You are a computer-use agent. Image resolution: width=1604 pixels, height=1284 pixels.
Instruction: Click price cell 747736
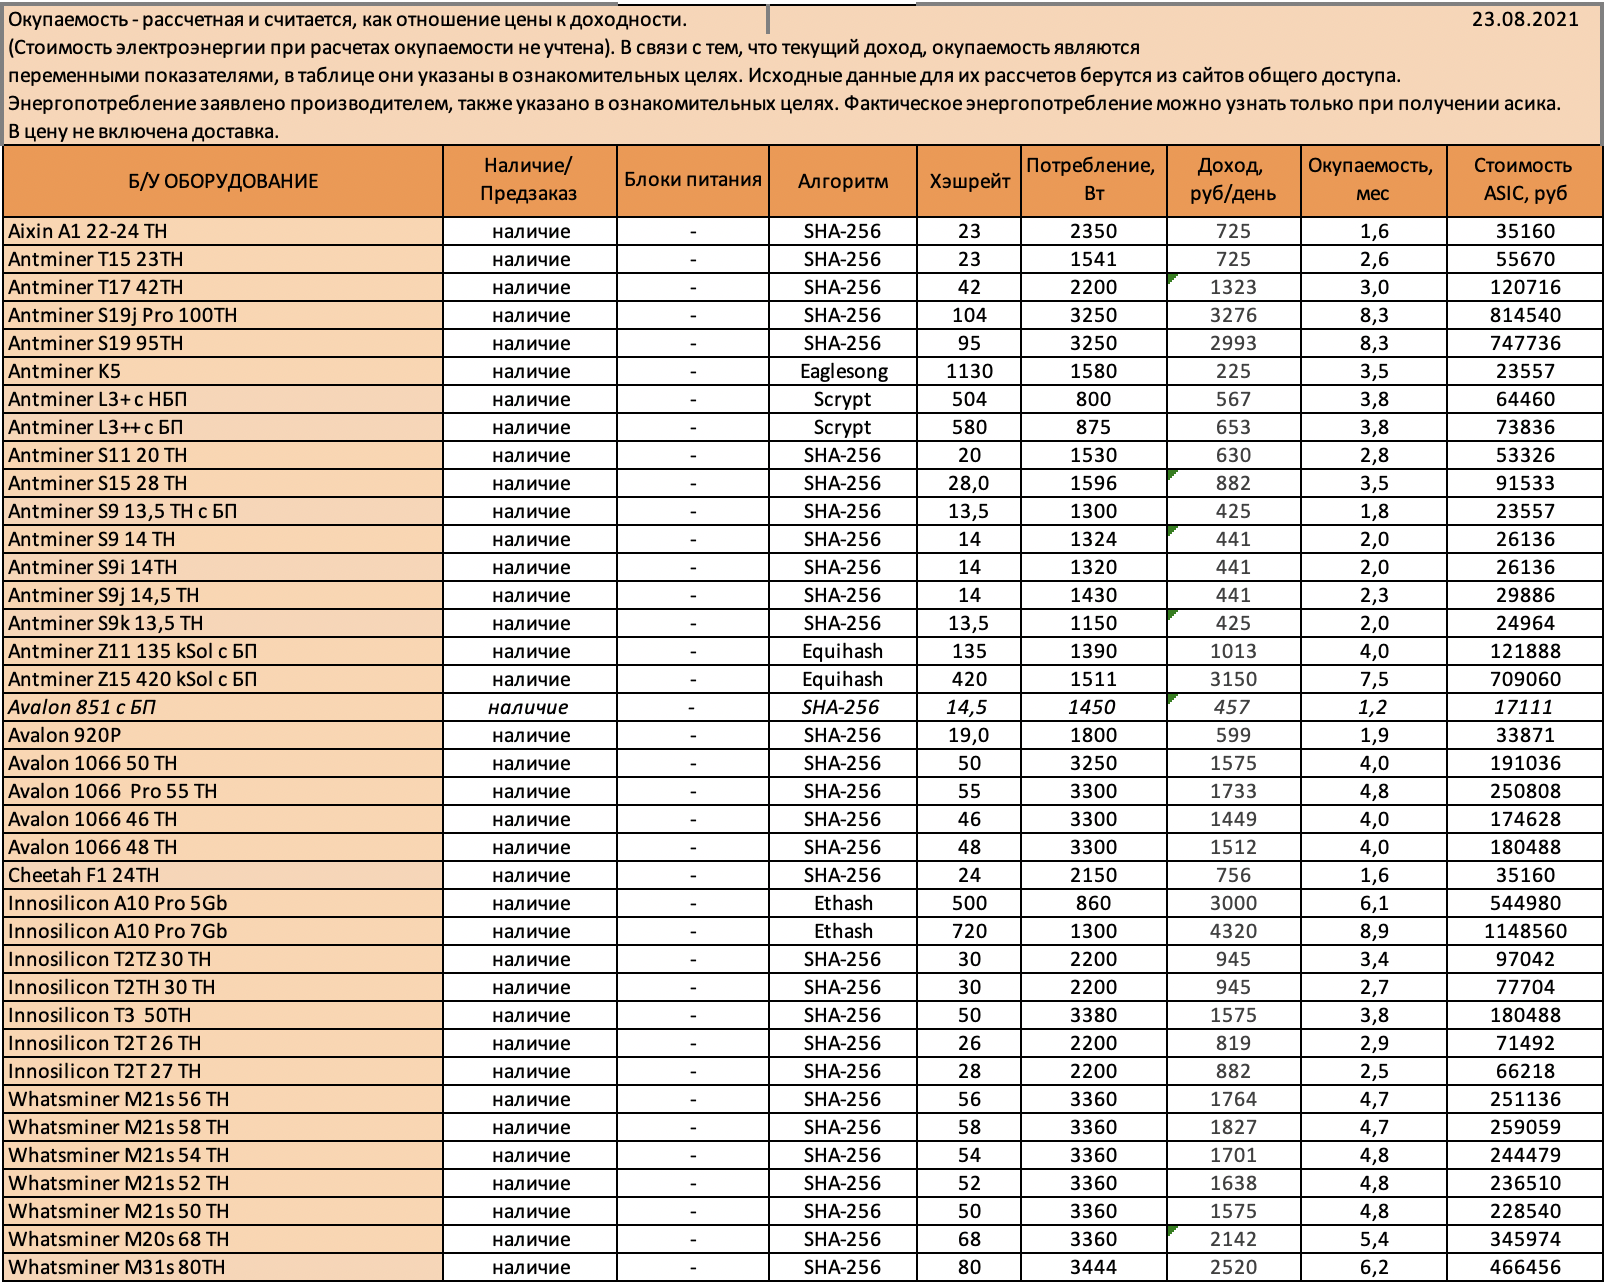[1524, 343]
